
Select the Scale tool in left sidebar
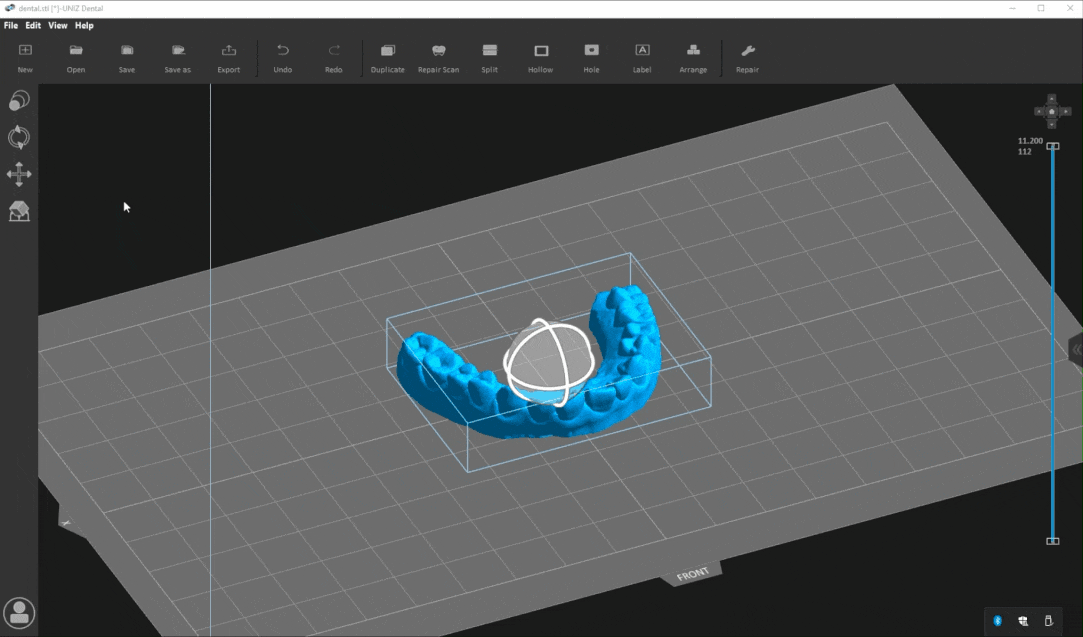[x=19, y=101]
